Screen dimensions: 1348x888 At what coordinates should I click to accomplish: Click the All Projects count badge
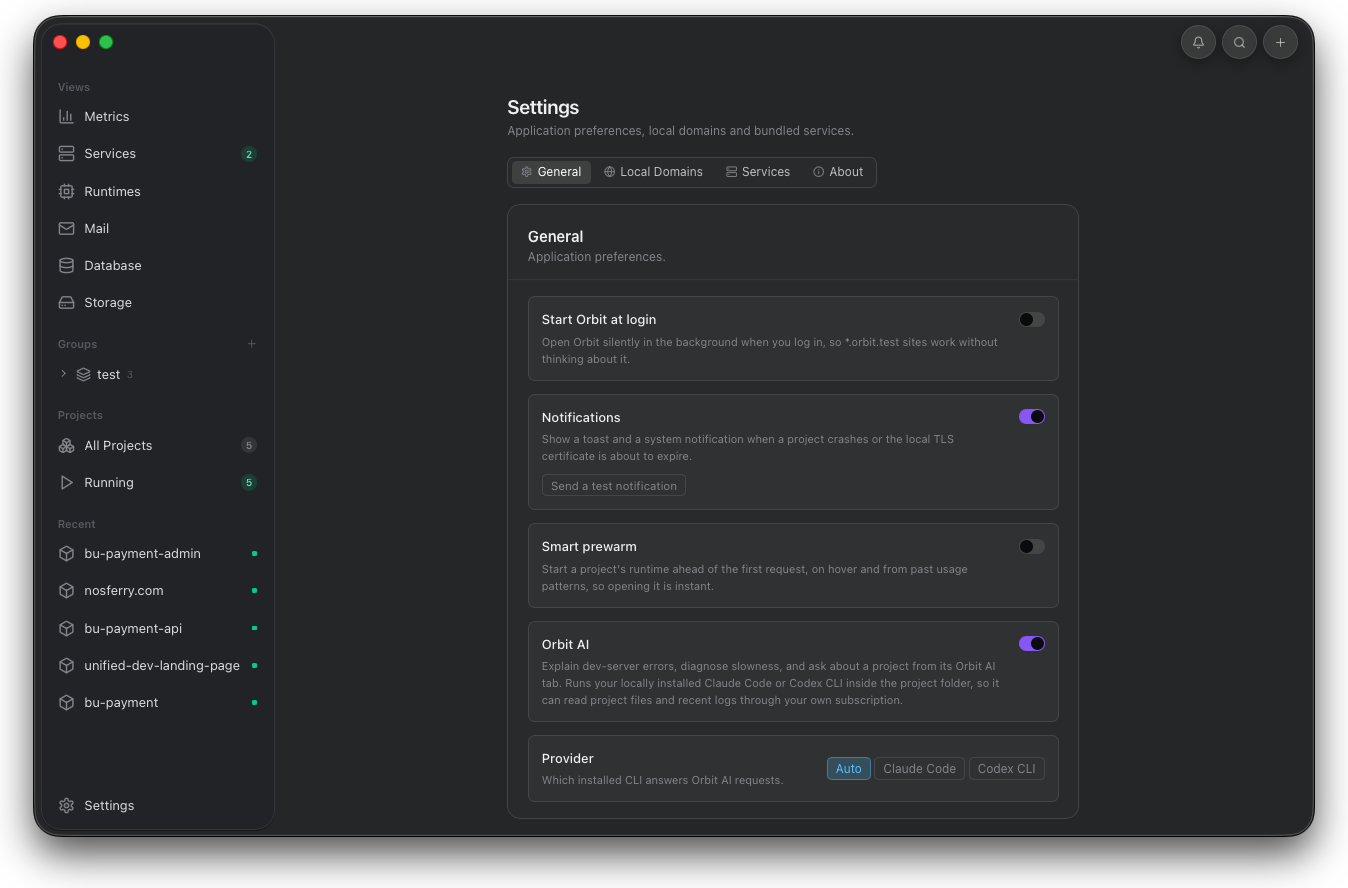coord(249,445)
